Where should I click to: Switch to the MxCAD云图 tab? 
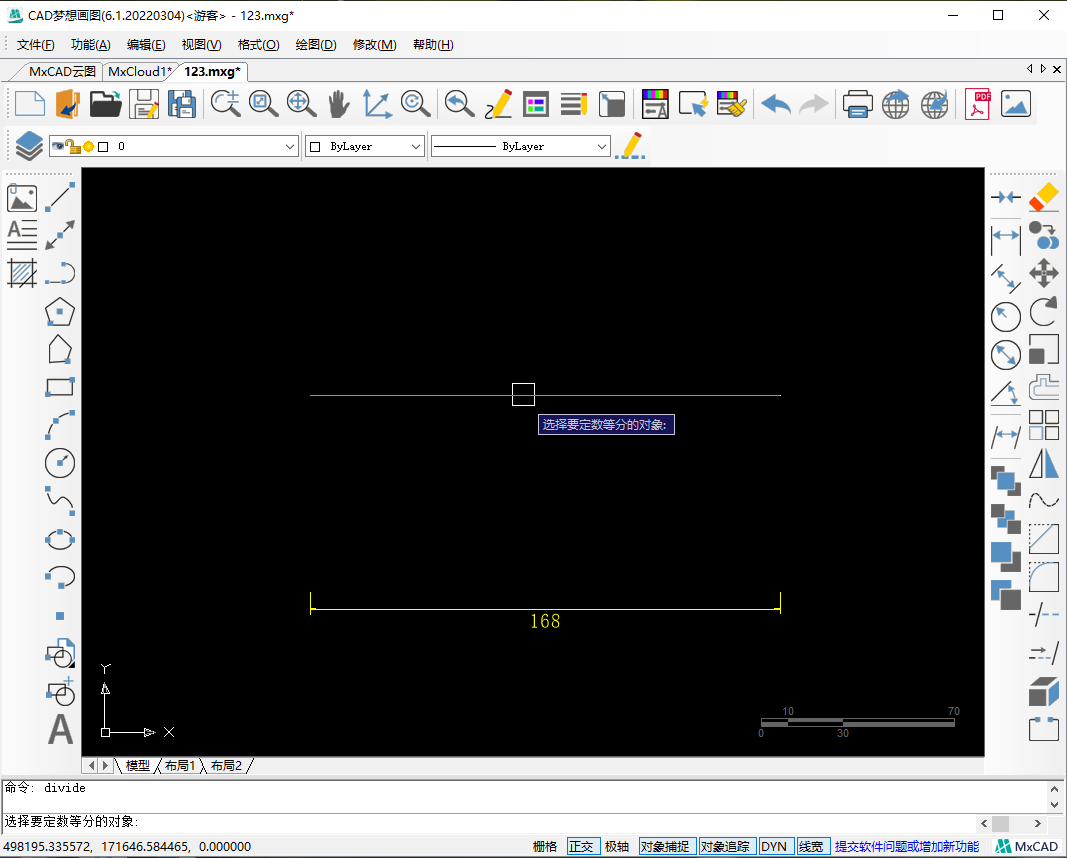(62, 72)
